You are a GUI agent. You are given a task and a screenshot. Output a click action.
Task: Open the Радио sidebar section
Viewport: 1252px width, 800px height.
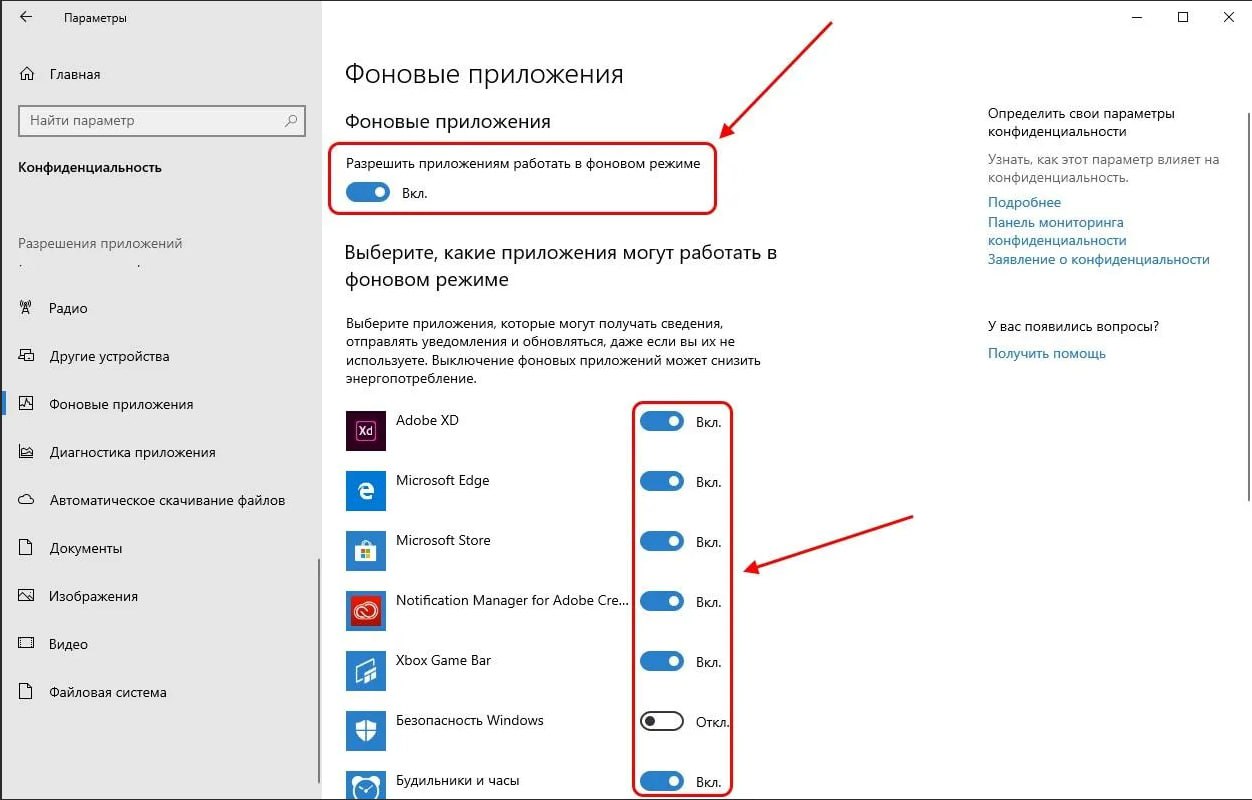point(68,308)
